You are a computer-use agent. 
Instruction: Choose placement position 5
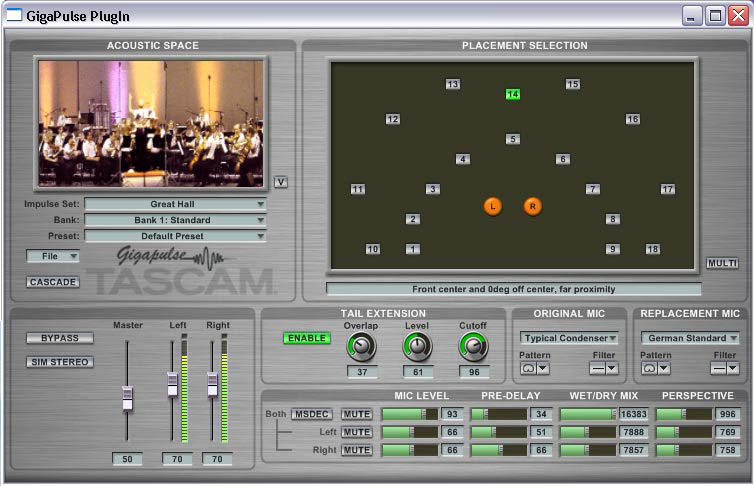click(513, 139)
